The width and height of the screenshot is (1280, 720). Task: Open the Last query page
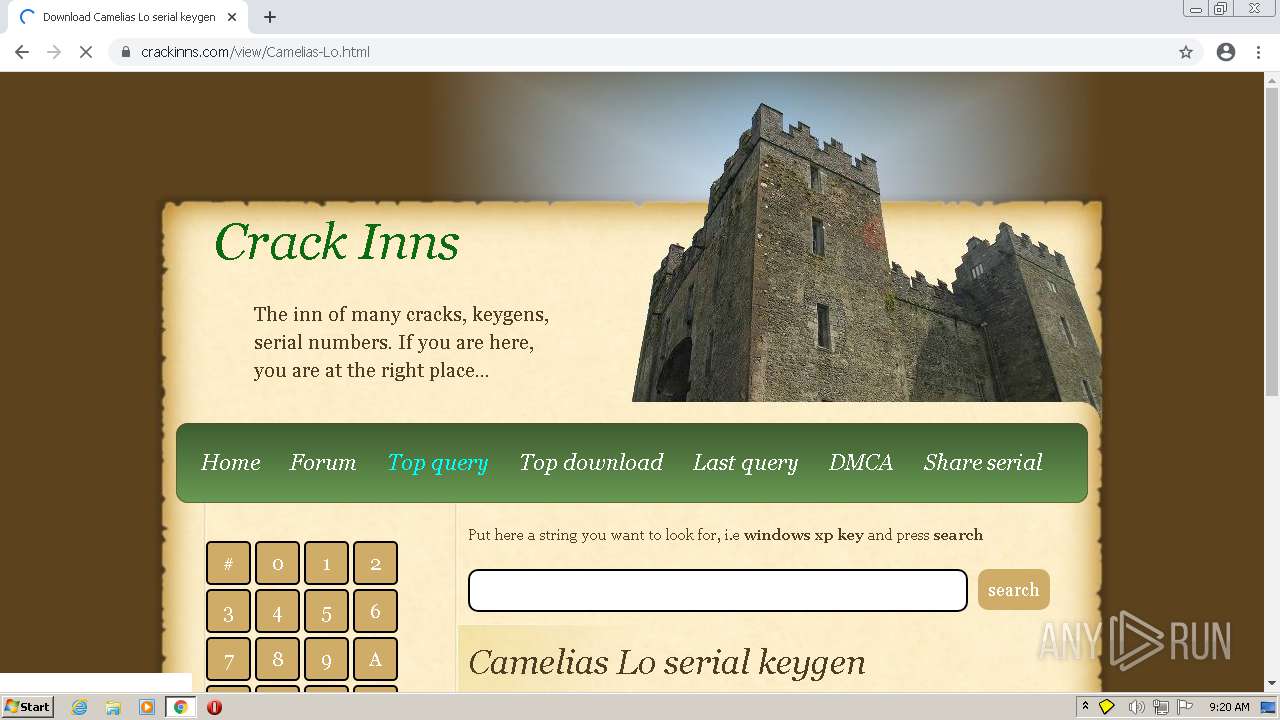745,462
